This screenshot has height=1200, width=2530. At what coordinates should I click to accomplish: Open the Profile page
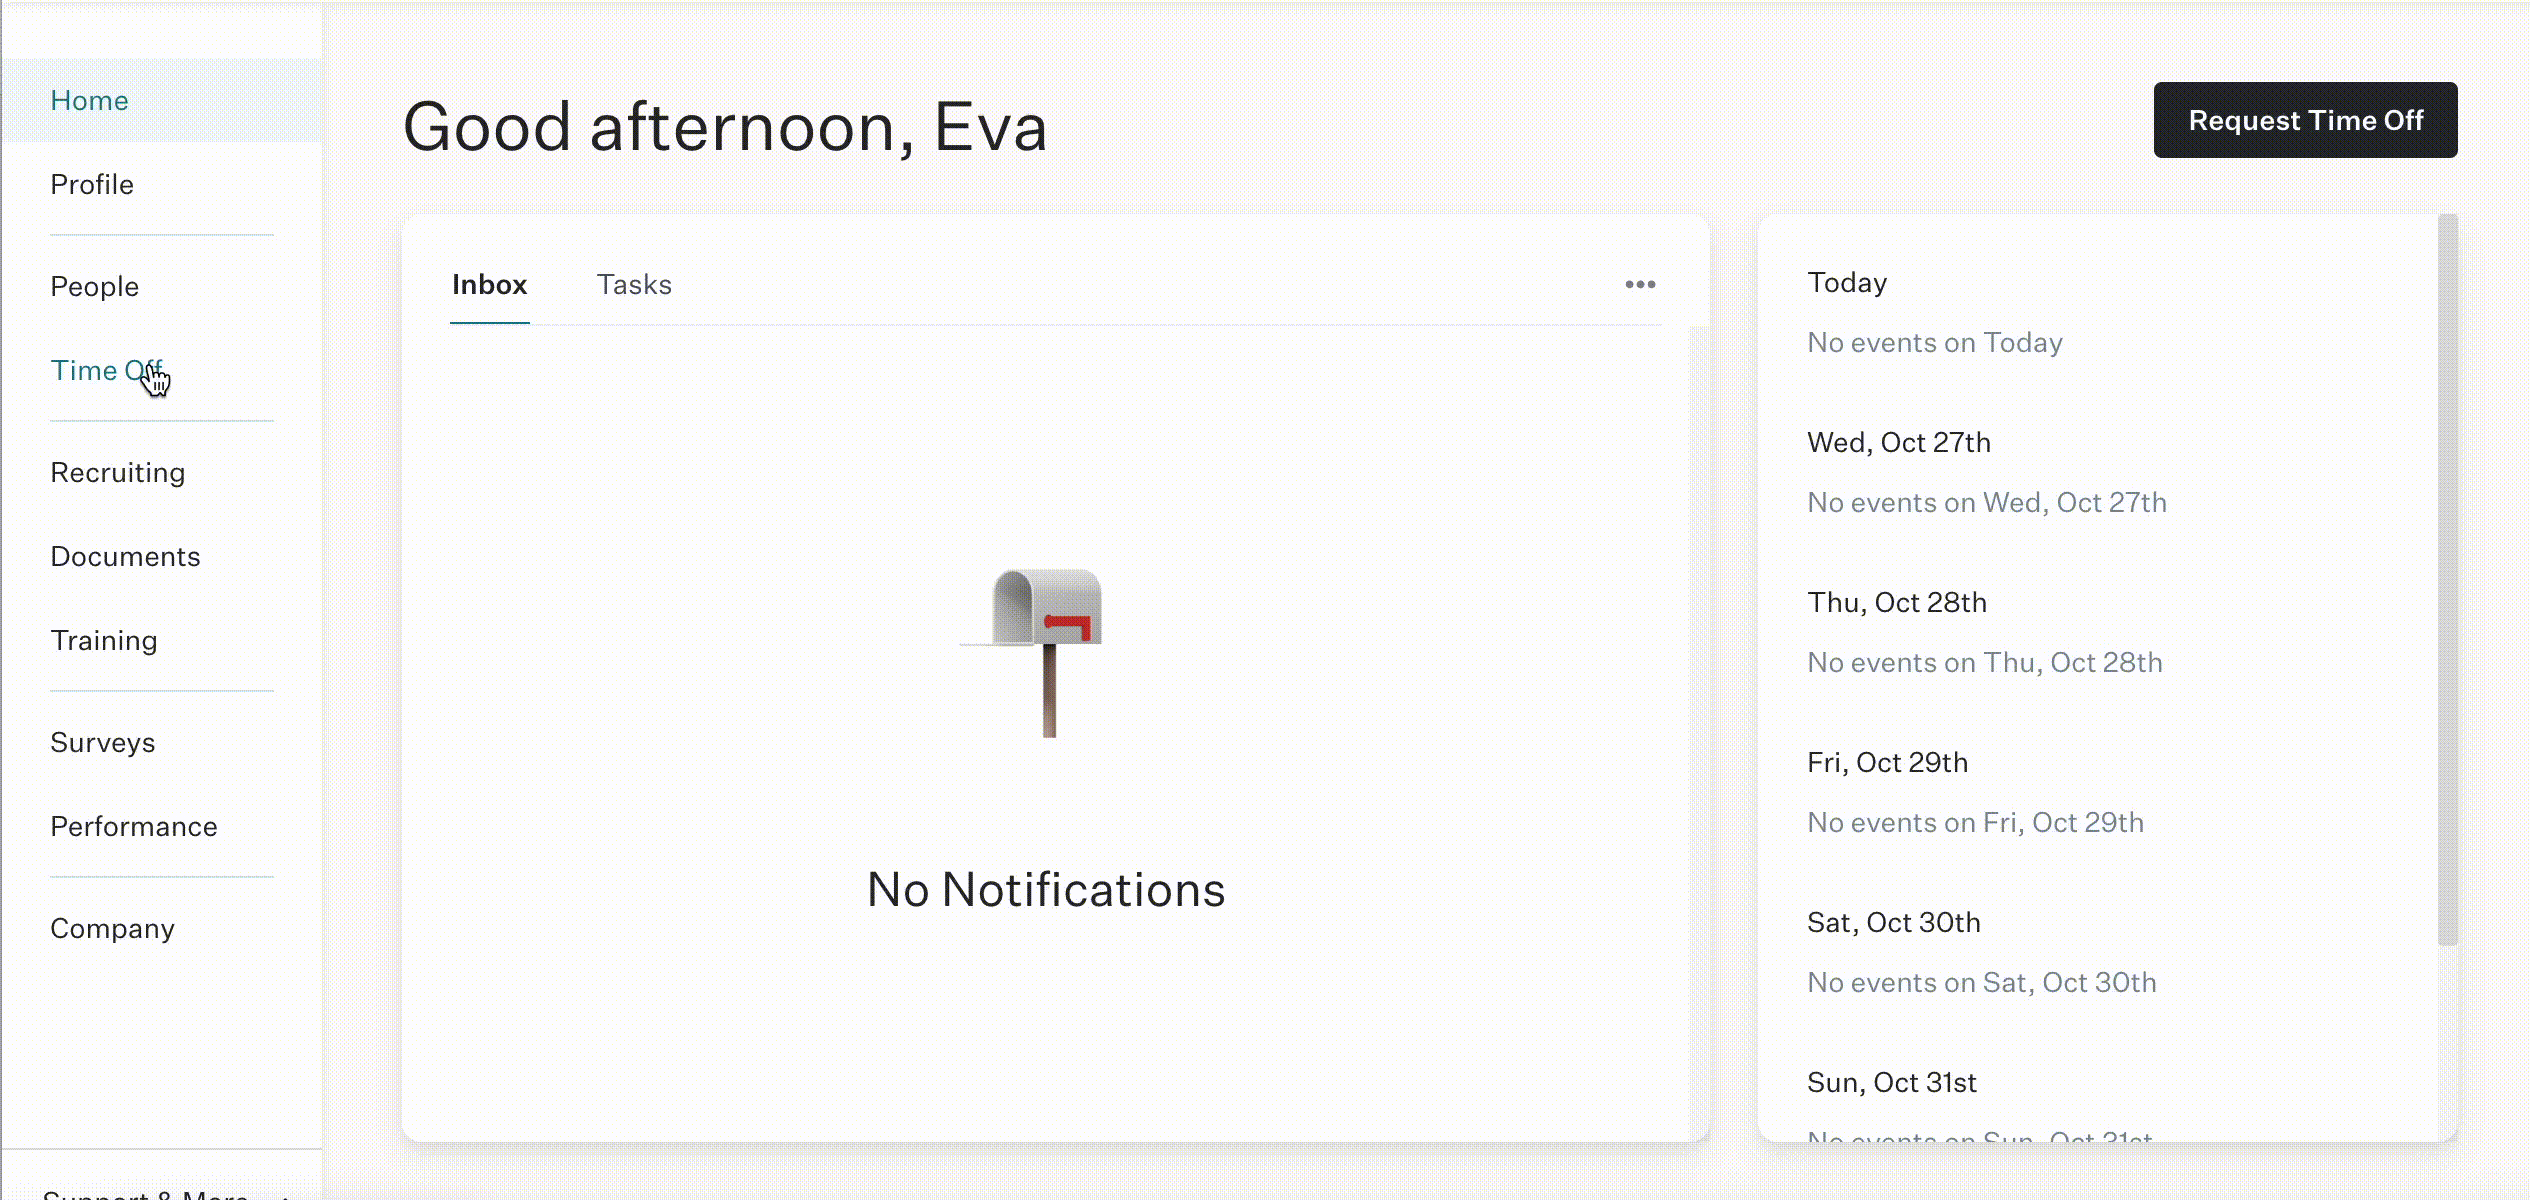pos(92,185)
